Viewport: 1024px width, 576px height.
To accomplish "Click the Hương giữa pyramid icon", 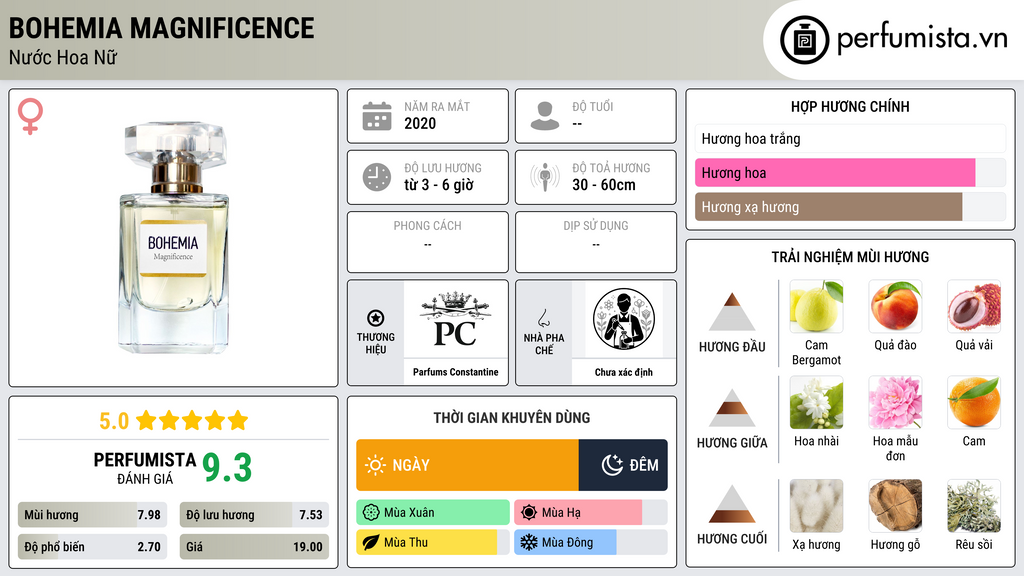I will [732, 408].
